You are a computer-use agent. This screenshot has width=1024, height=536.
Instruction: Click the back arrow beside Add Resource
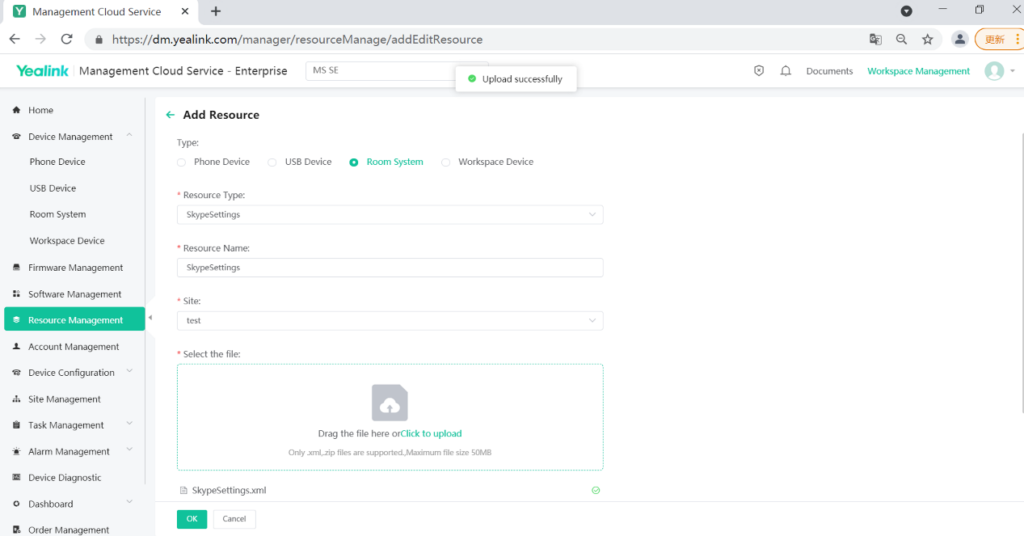click(170, 115)
